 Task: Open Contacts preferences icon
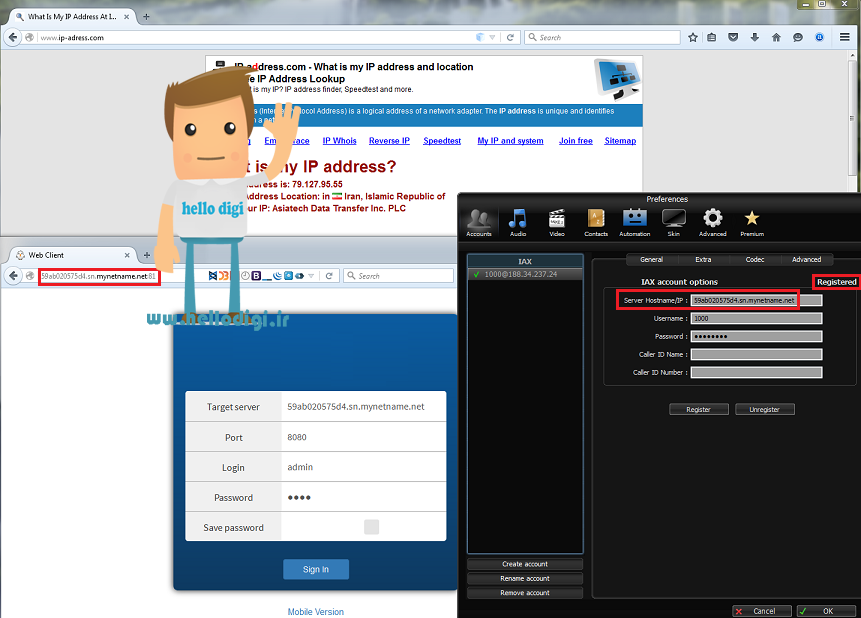pyautogui.click(x=596, y=223)
